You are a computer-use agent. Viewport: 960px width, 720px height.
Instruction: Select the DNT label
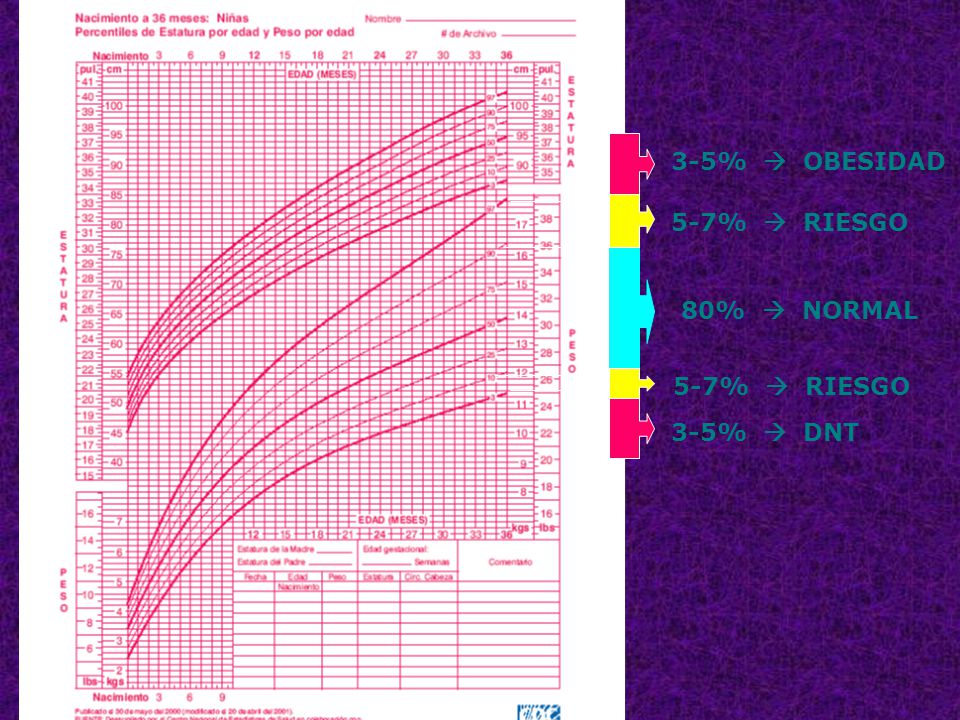pyautogui.click(x=831, y=432)
